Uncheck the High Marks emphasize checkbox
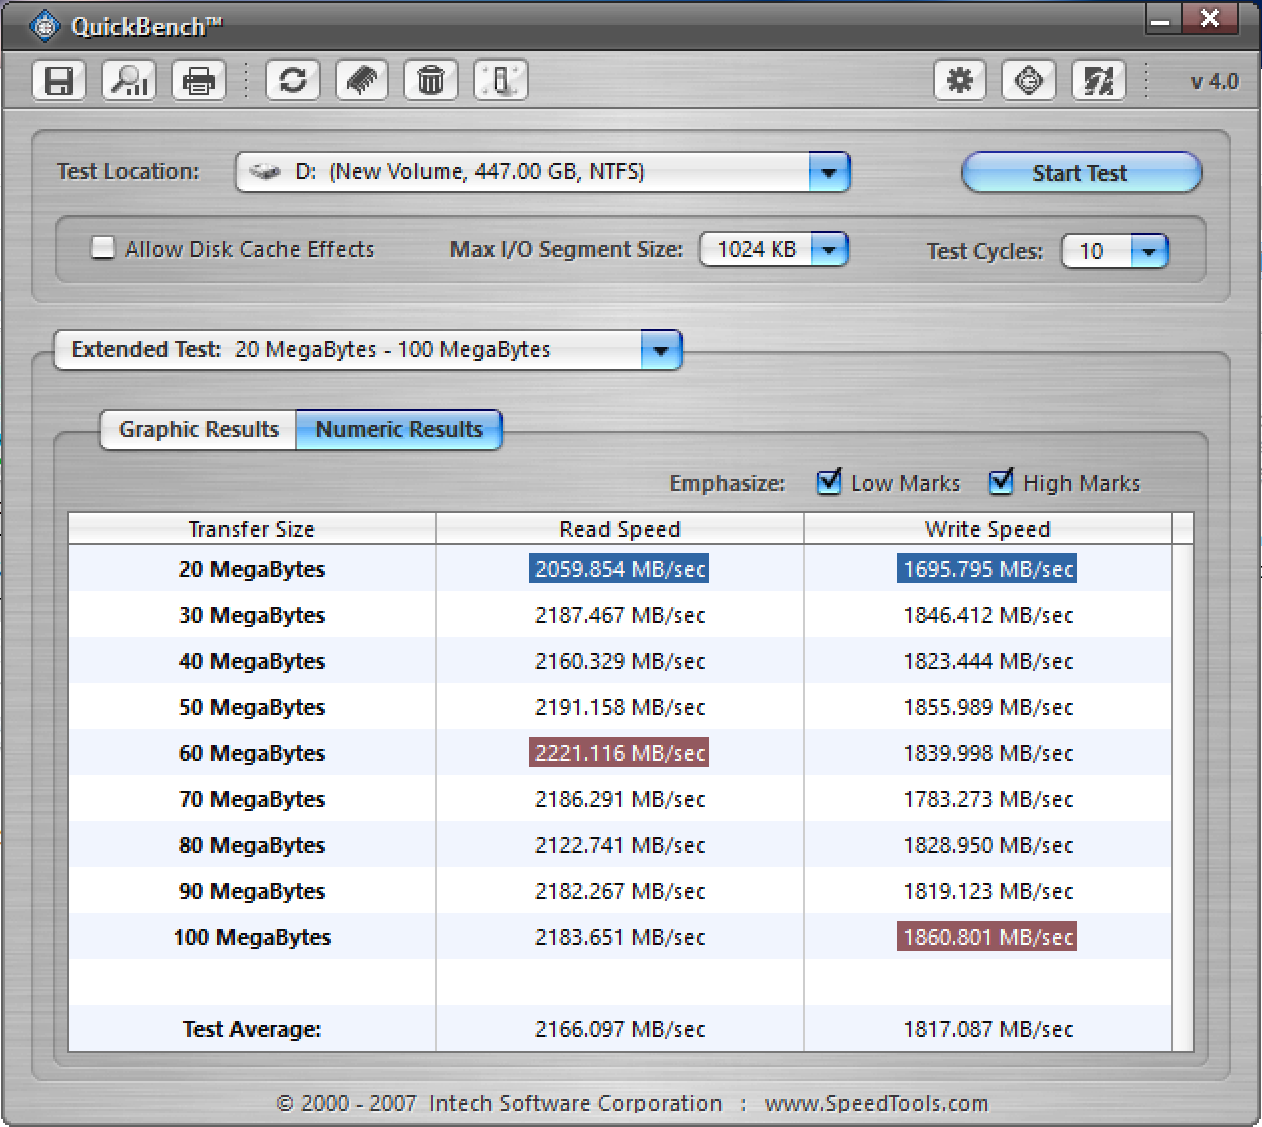The image size is (1262, 1127). click(1001, 482)
